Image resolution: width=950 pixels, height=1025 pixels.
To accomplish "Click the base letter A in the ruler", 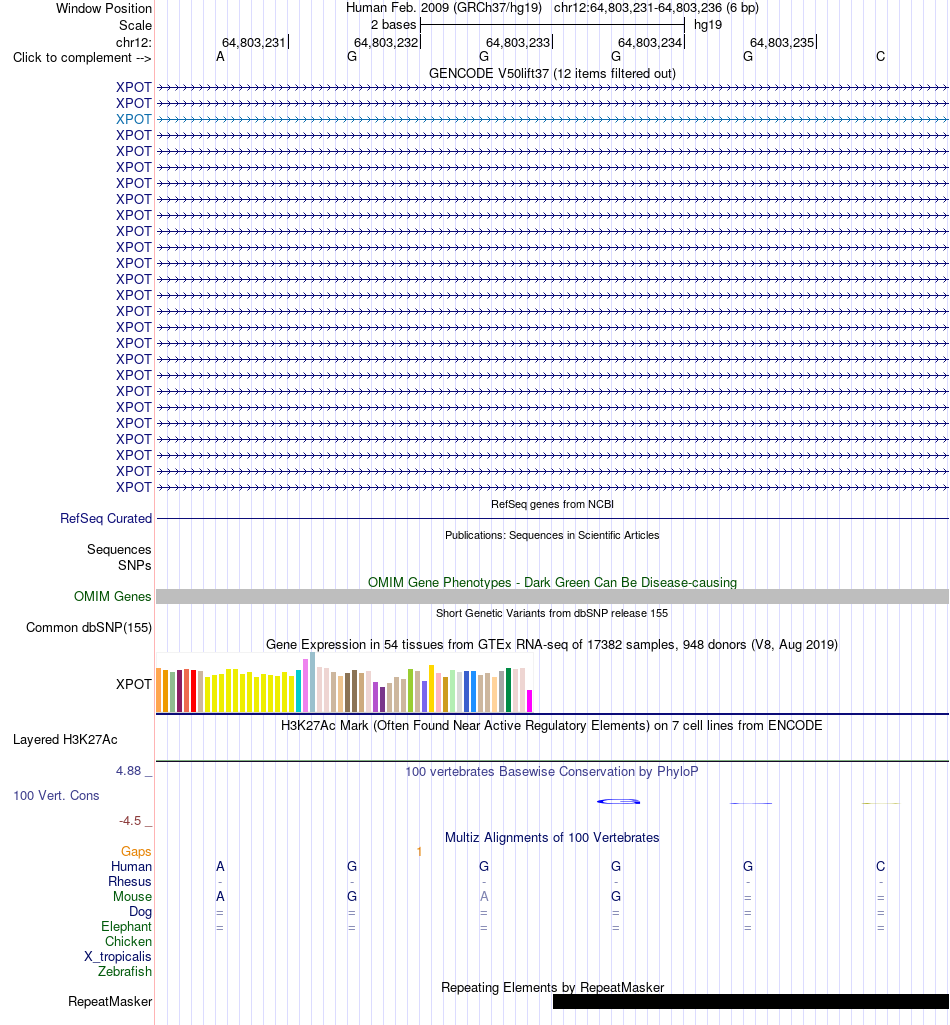I will point(220,56).
